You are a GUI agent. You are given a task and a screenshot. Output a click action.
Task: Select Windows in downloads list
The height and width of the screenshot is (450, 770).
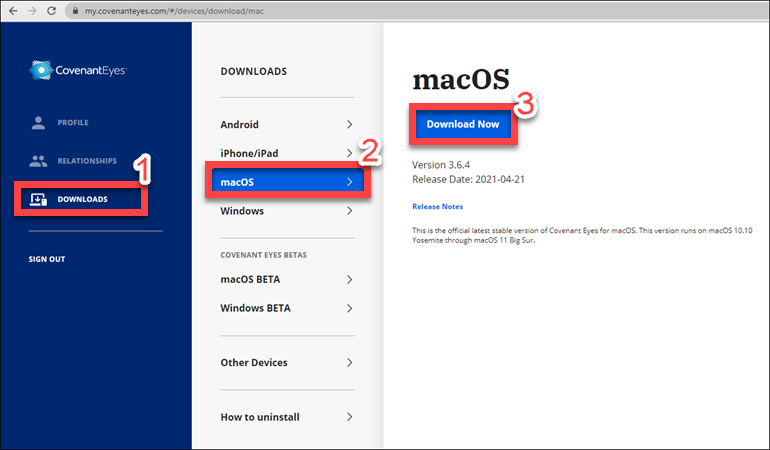click(287, 211)
